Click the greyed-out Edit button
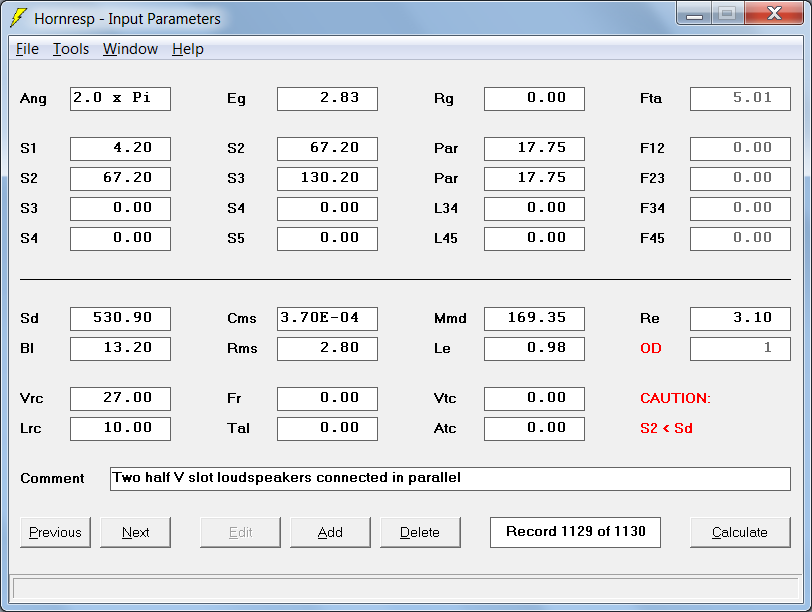Image resolution: width=812 pixels, height=612 pixels. click(240, 532)
